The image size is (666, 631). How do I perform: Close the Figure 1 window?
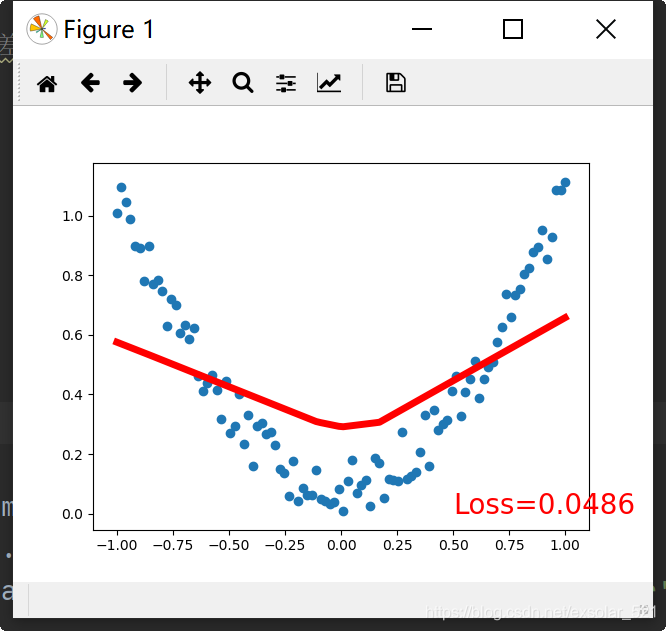click(x=606, y=29)
